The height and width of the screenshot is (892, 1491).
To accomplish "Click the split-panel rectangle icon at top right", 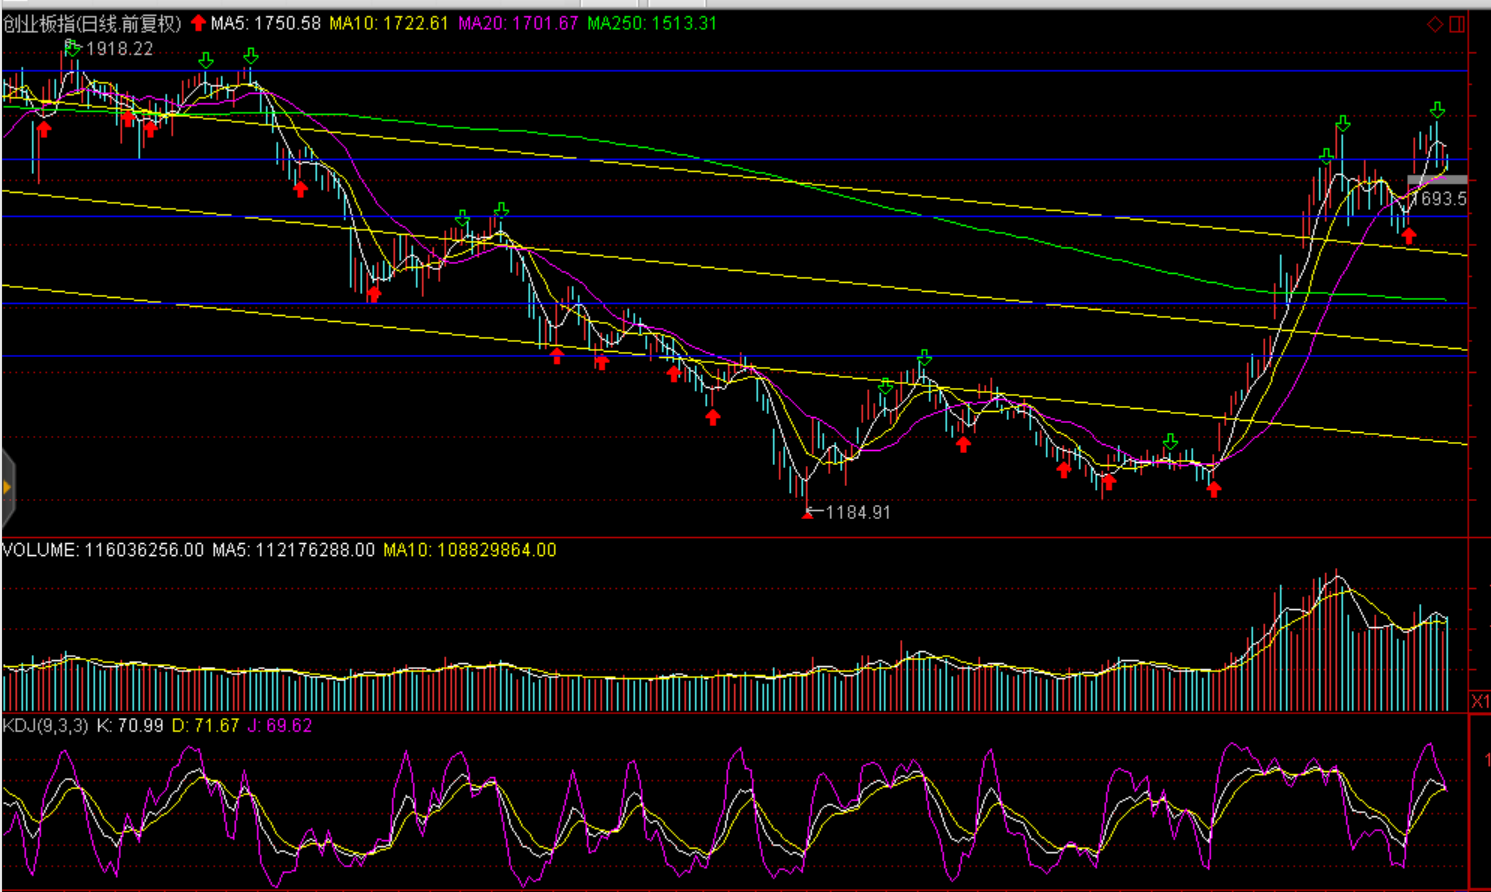I will point(1457,24).
